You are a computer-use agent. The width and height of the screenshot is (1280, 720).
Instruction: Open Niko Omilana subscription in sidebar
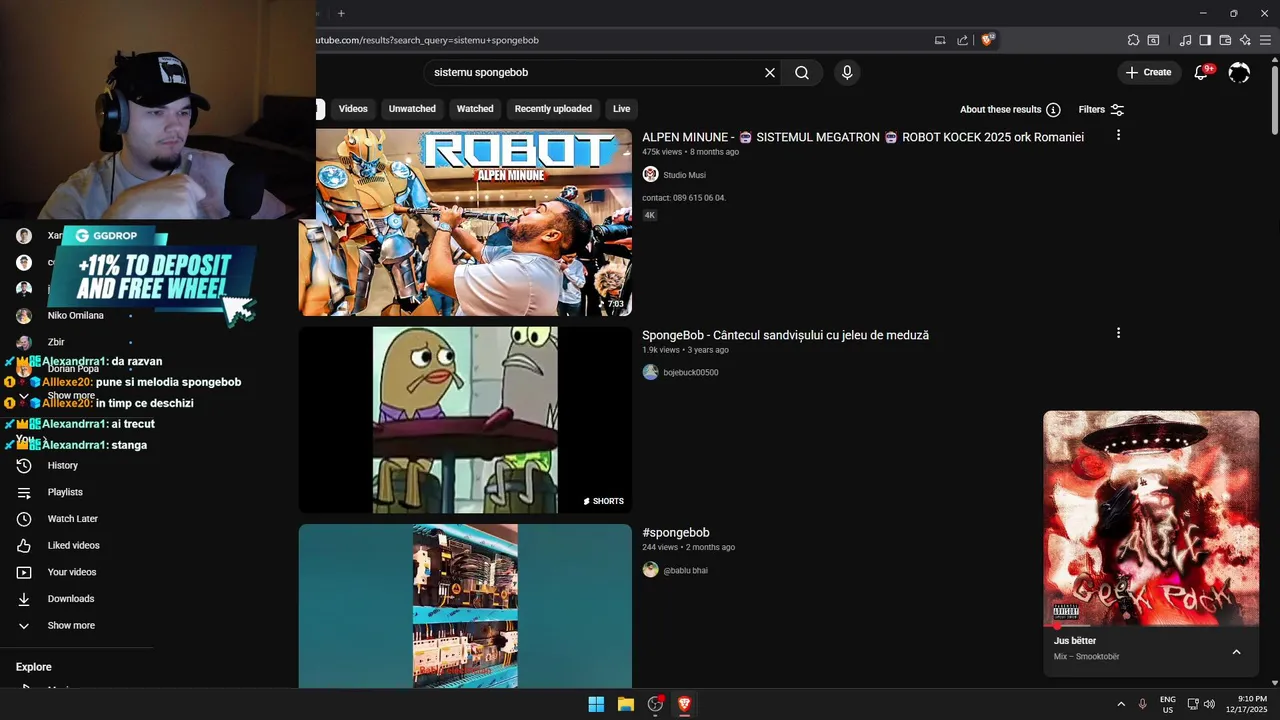click(x=75, y=315)
